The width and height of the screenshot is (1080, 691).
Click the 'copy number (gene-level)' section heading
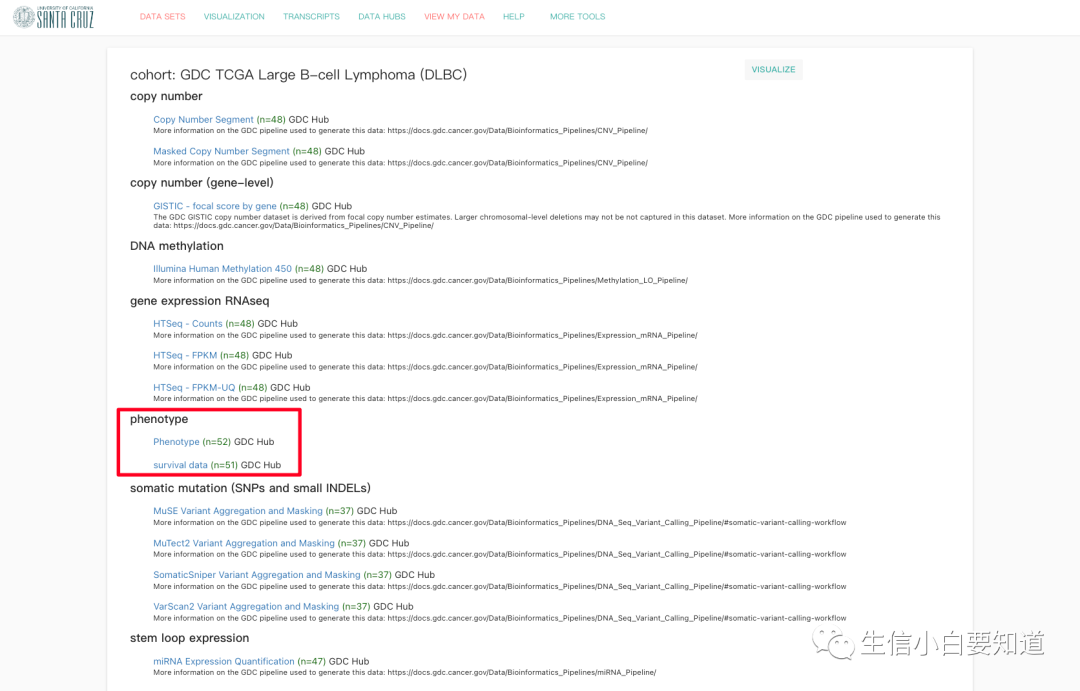[202, 183]
